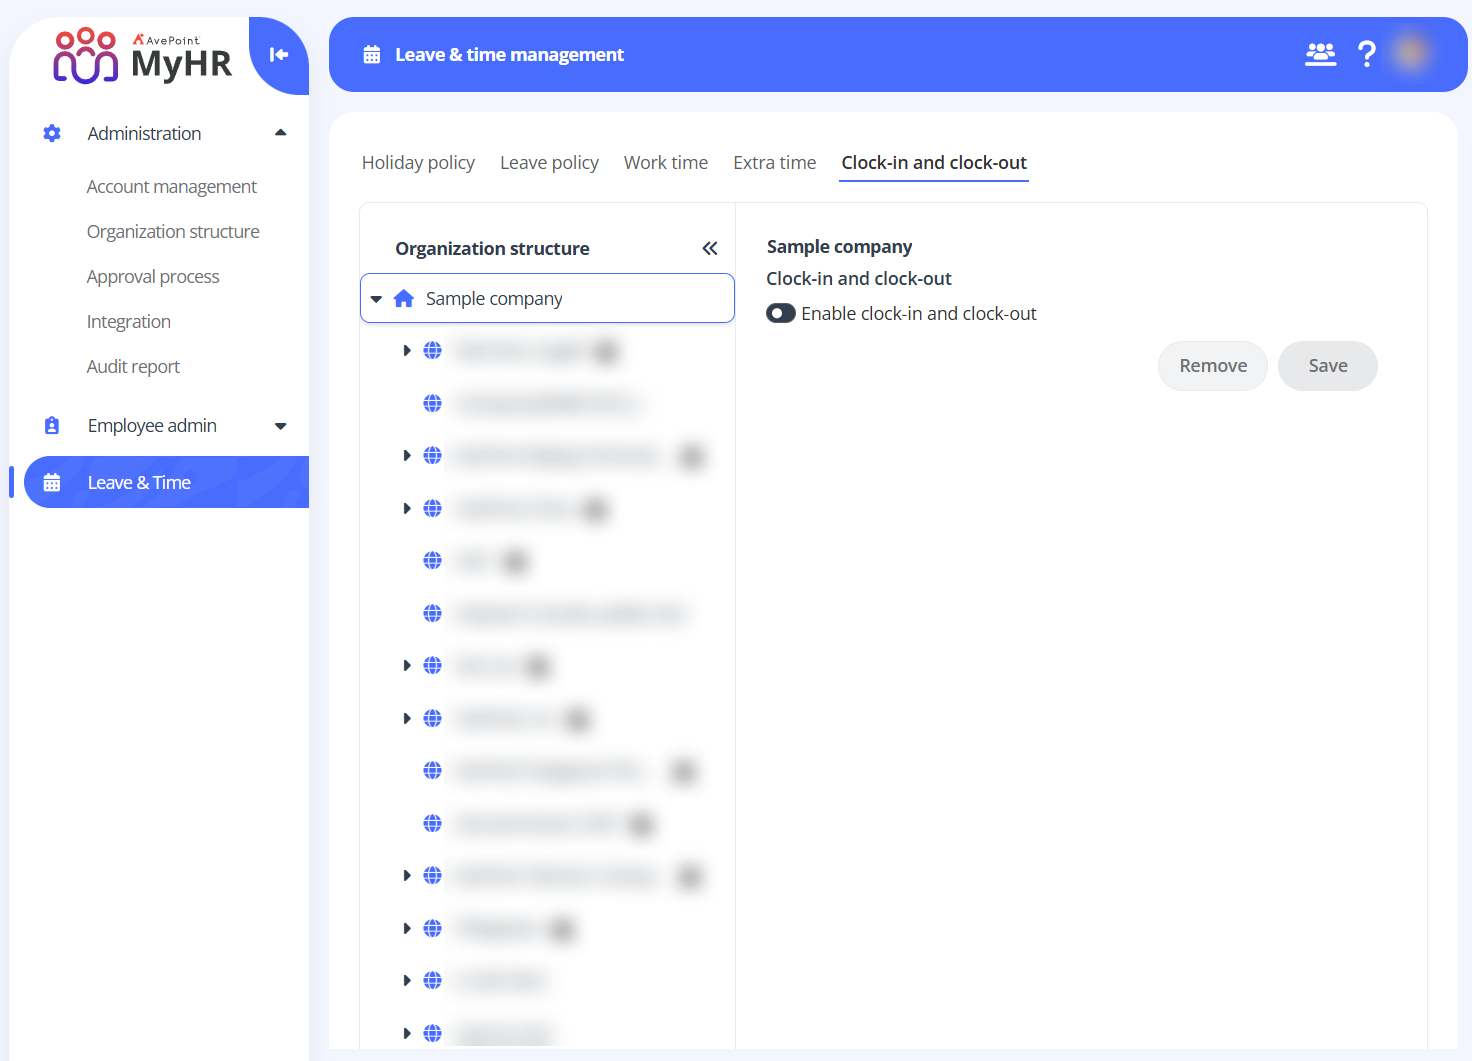Click the header calendar icon

[372, 55]
